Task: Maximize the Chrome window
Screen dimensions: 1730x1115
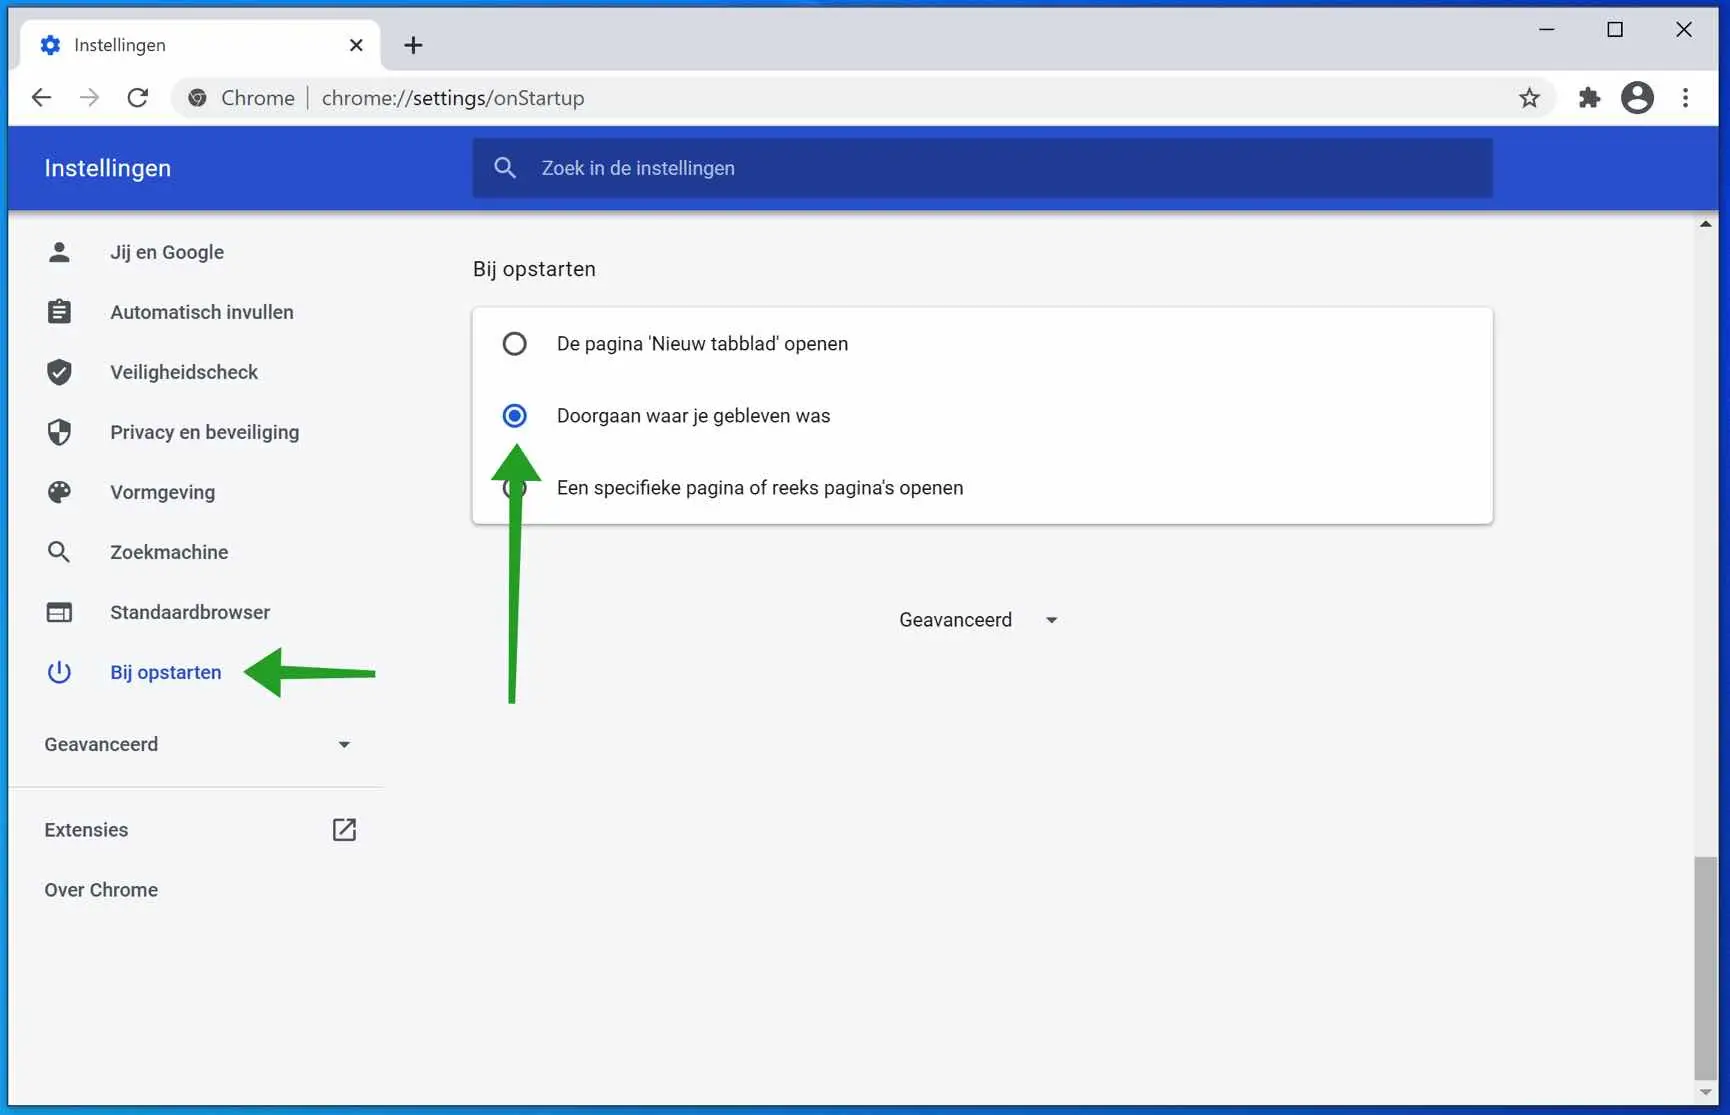Action: pyautogui.click(x=1614, y=30)
